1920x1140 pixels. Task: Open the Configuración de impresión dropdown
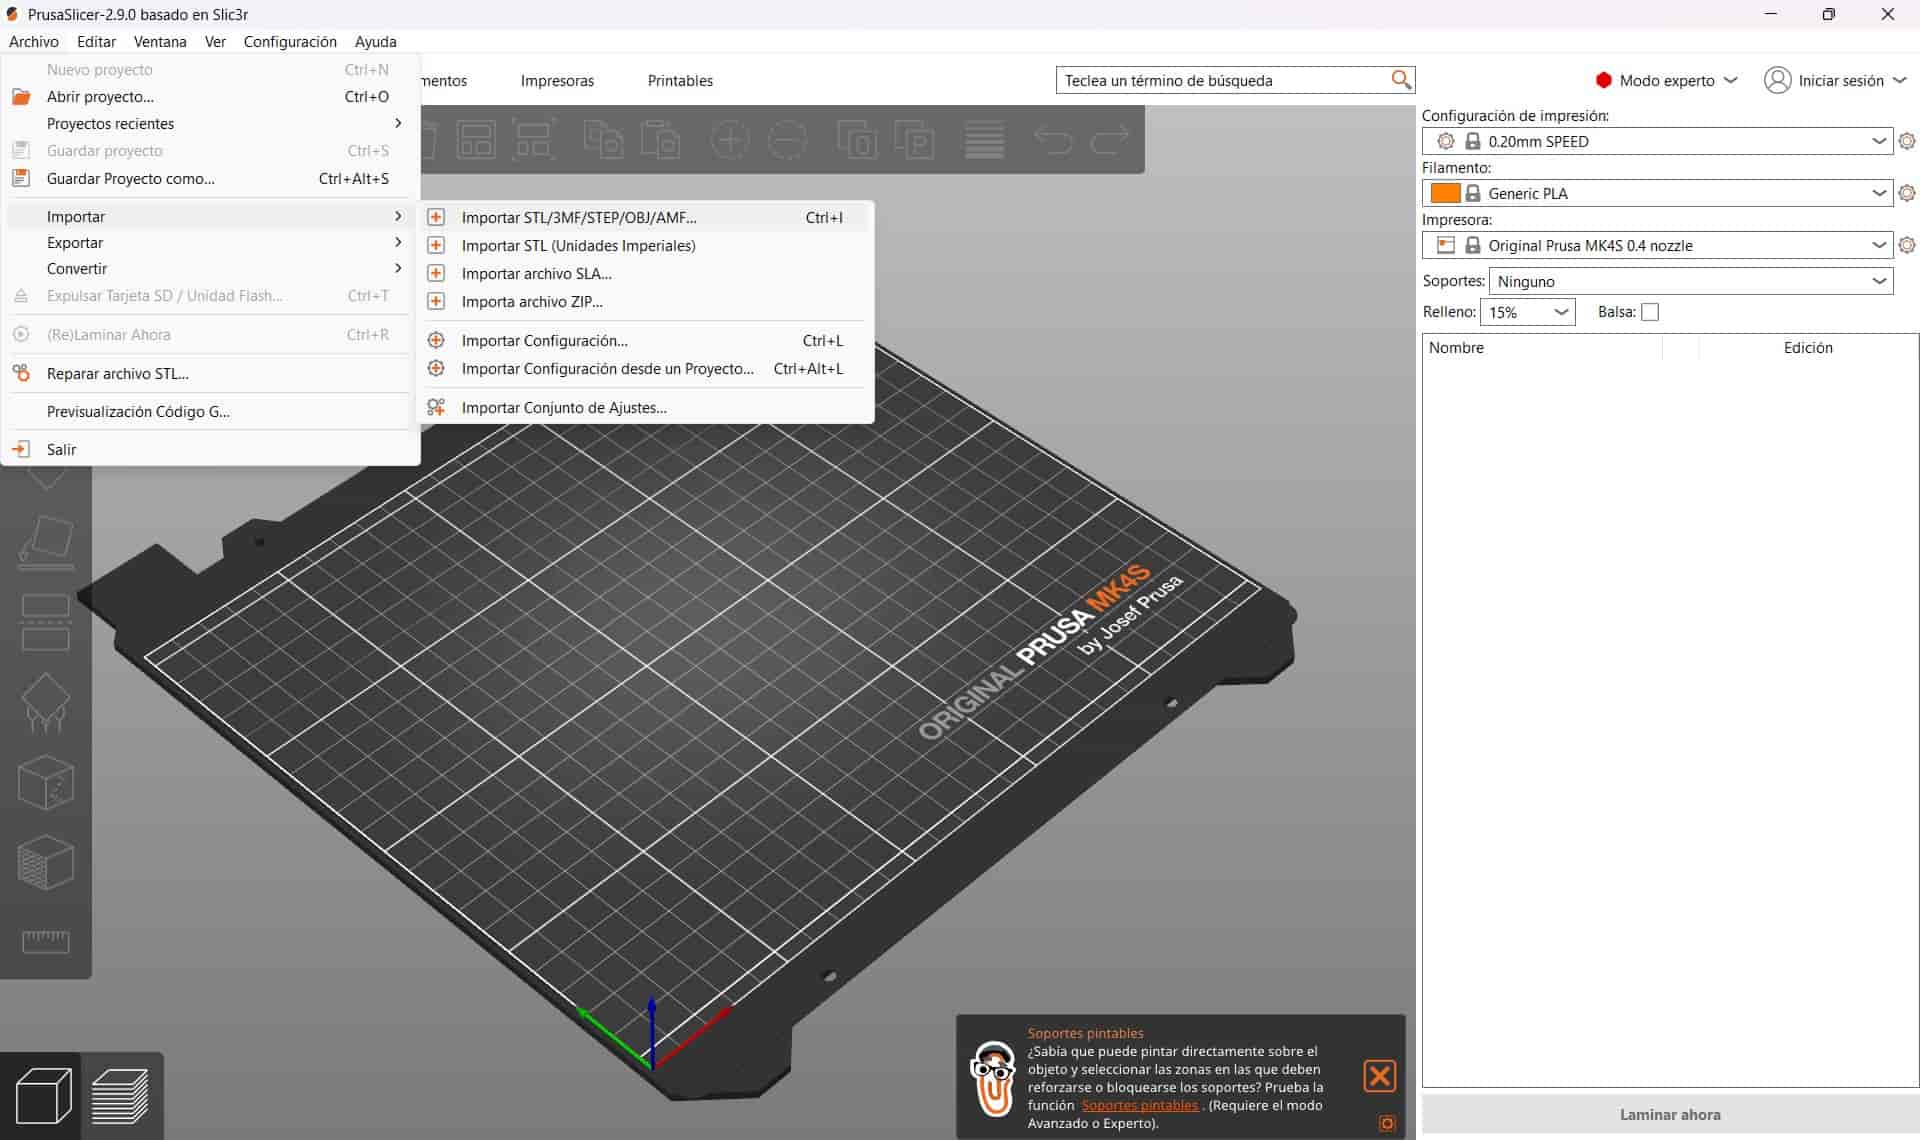[x=1657, y=141]
